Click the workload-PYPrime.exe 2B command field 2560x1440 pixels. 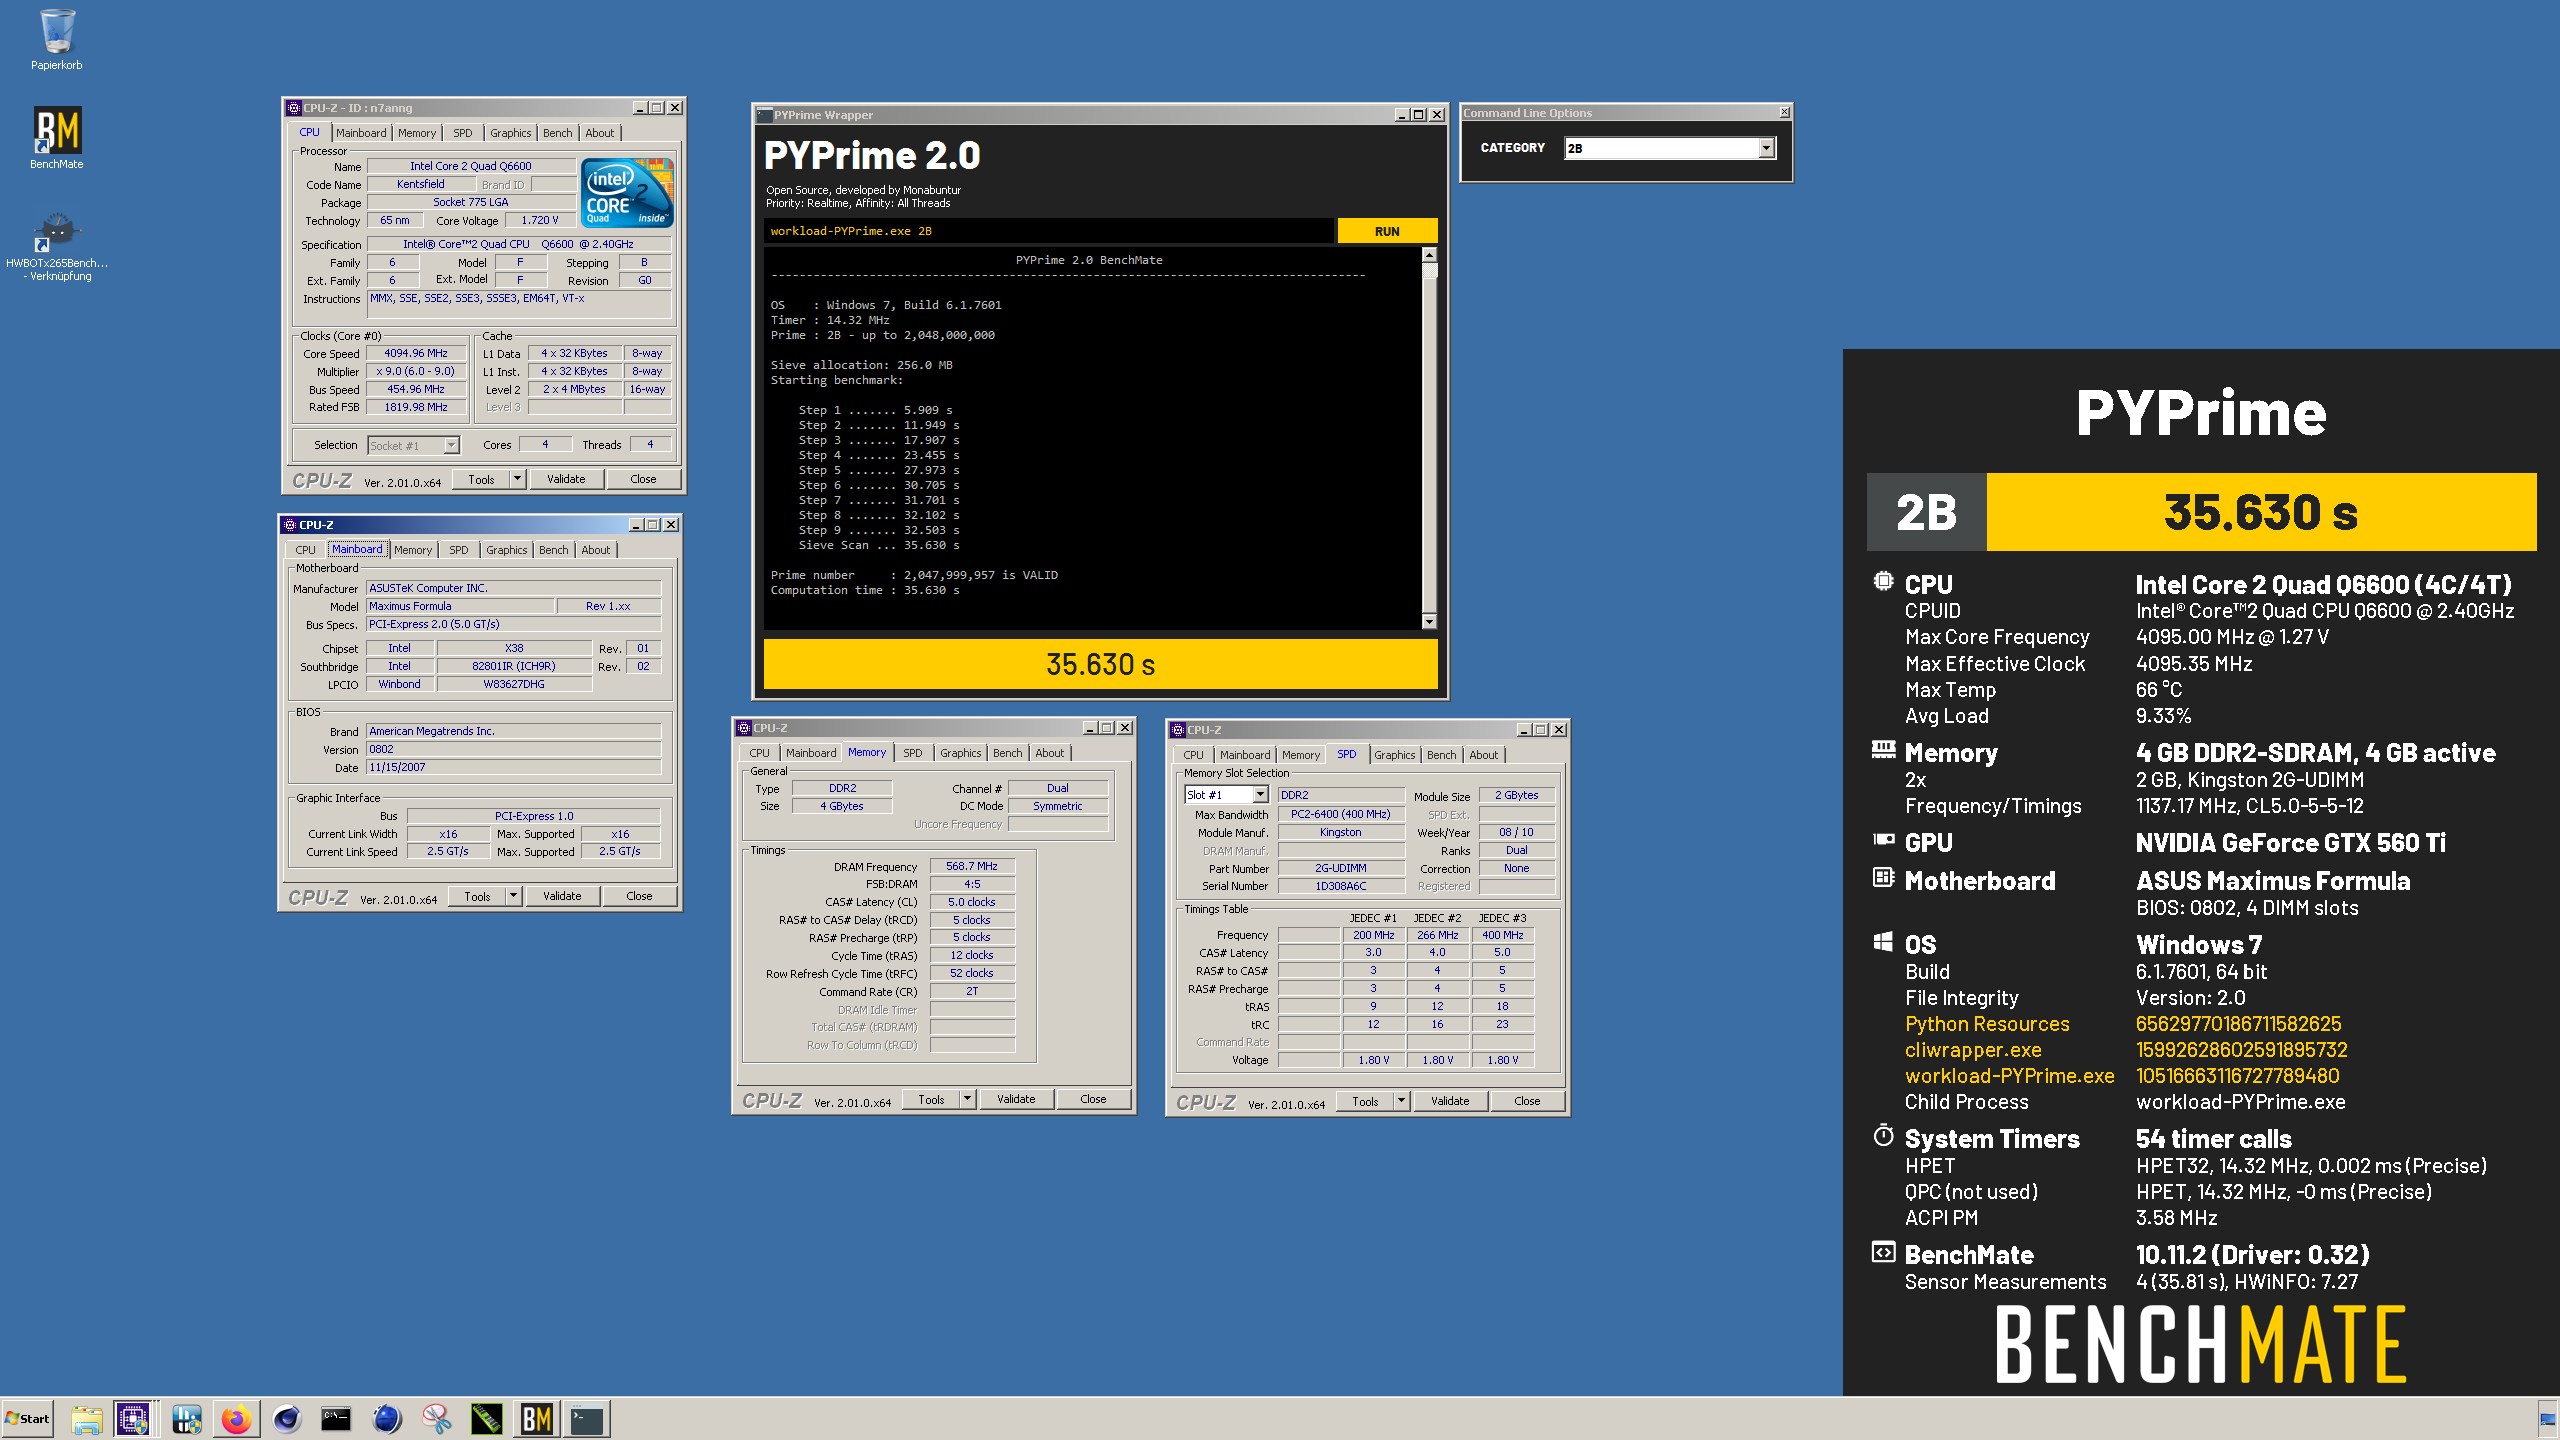pos(1049,231)
